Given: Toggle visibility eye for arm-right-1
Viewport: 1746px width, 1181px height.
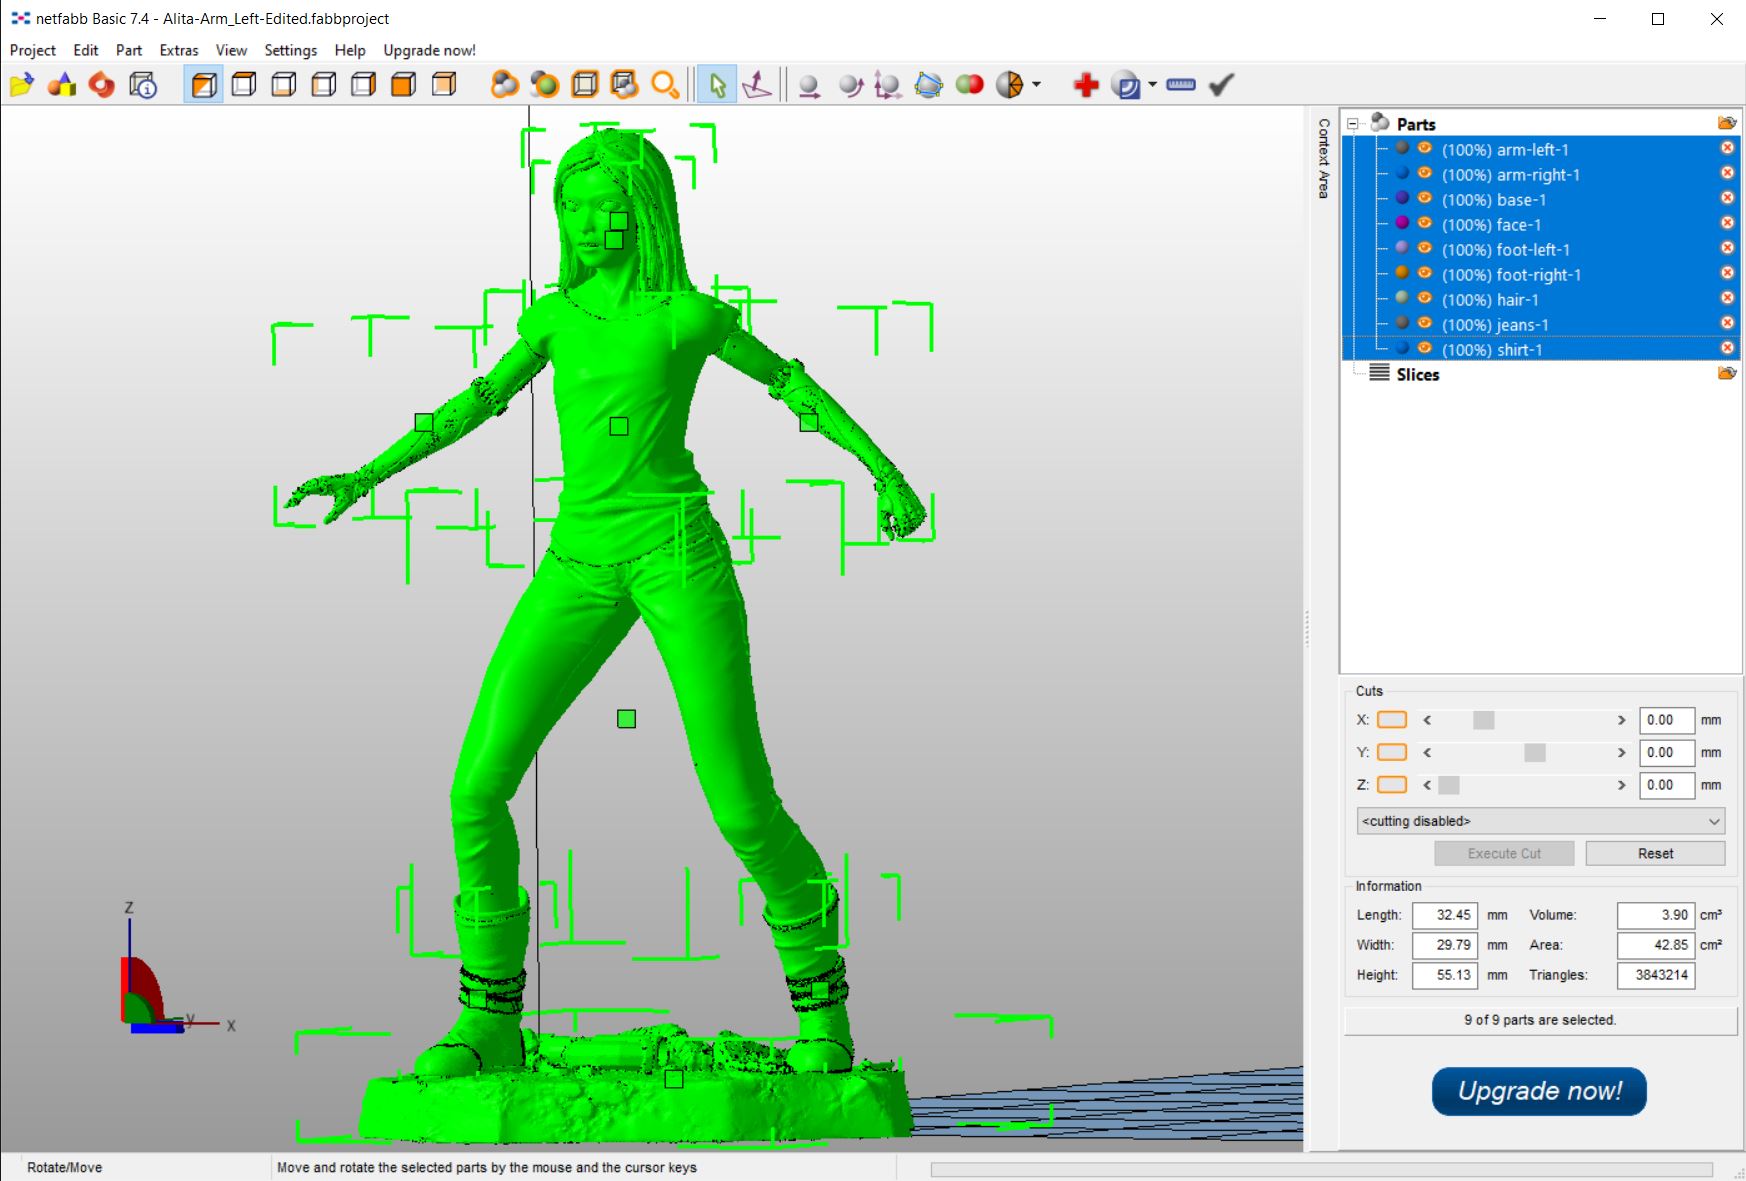Looking at the screenshot, I should 1425,173.
